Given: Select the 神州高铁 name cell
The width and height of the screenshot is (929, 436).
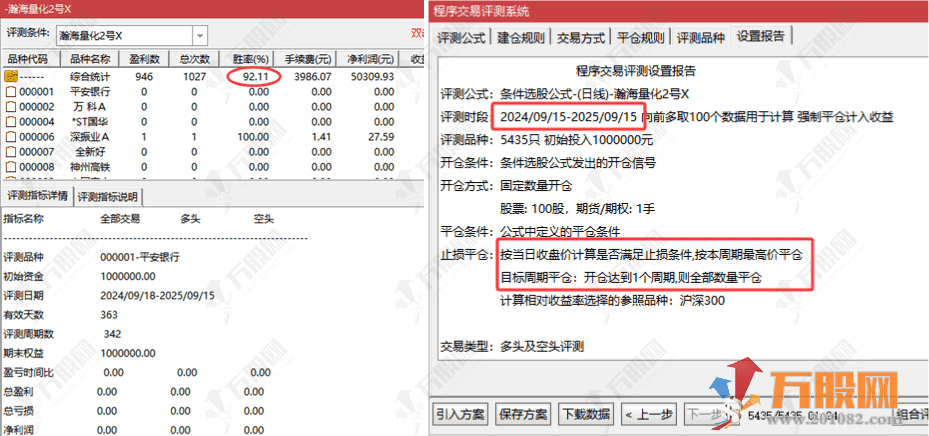Looking at the screenshot, I should point(90,167).
